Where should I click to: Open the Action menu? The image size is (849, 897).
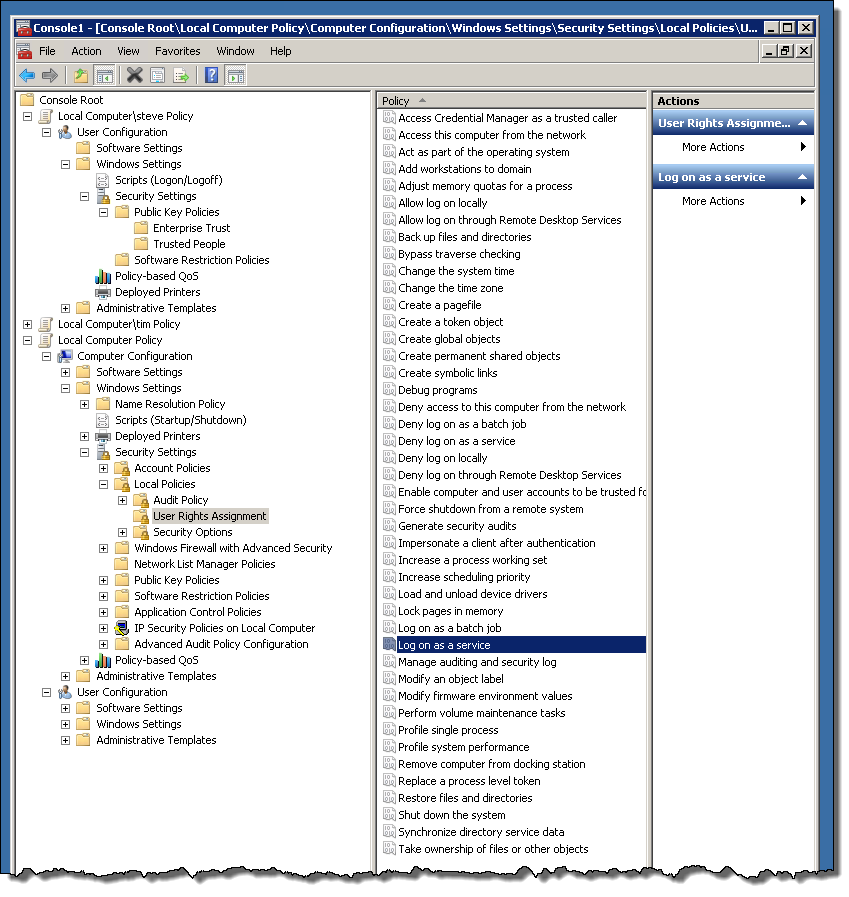(x=86, y=51)
